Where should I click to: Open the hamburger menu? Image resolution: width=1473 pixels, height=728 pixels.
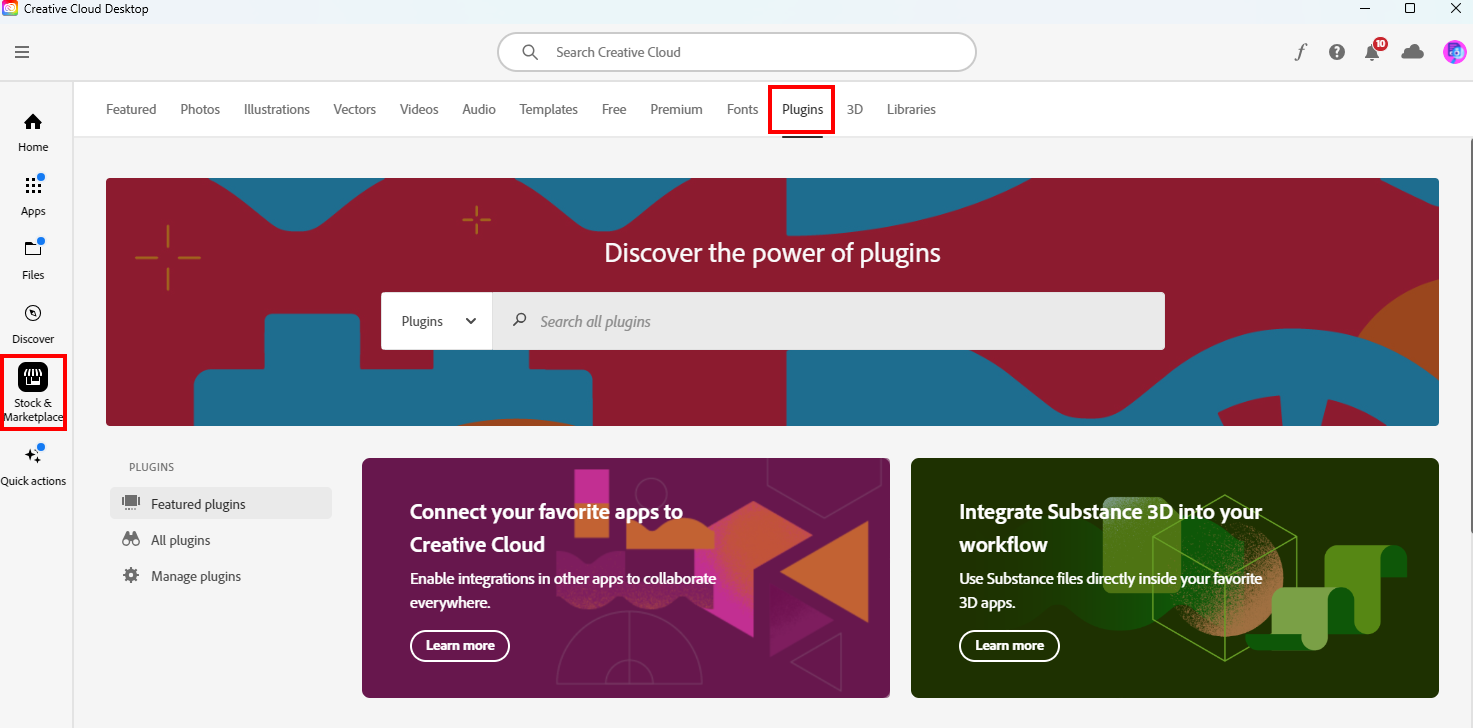[22, 51]
